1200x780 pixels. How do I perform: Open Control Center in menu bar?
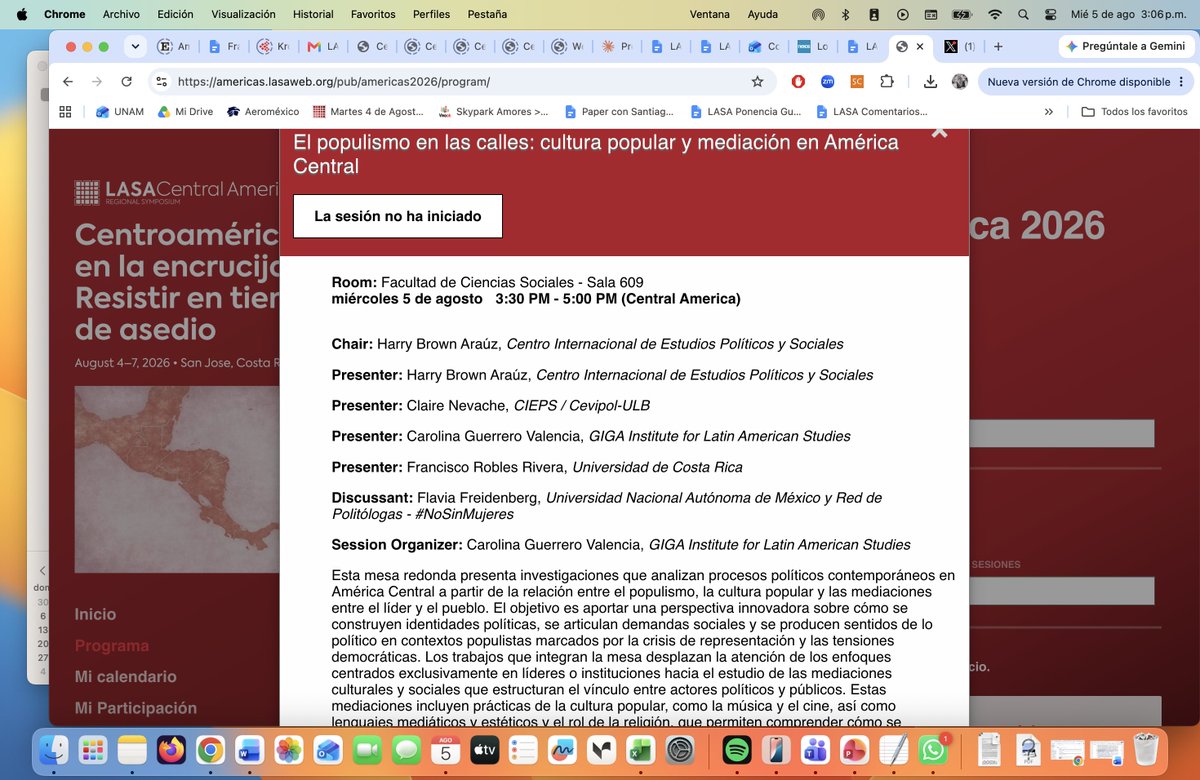[x=1050, y=14]
